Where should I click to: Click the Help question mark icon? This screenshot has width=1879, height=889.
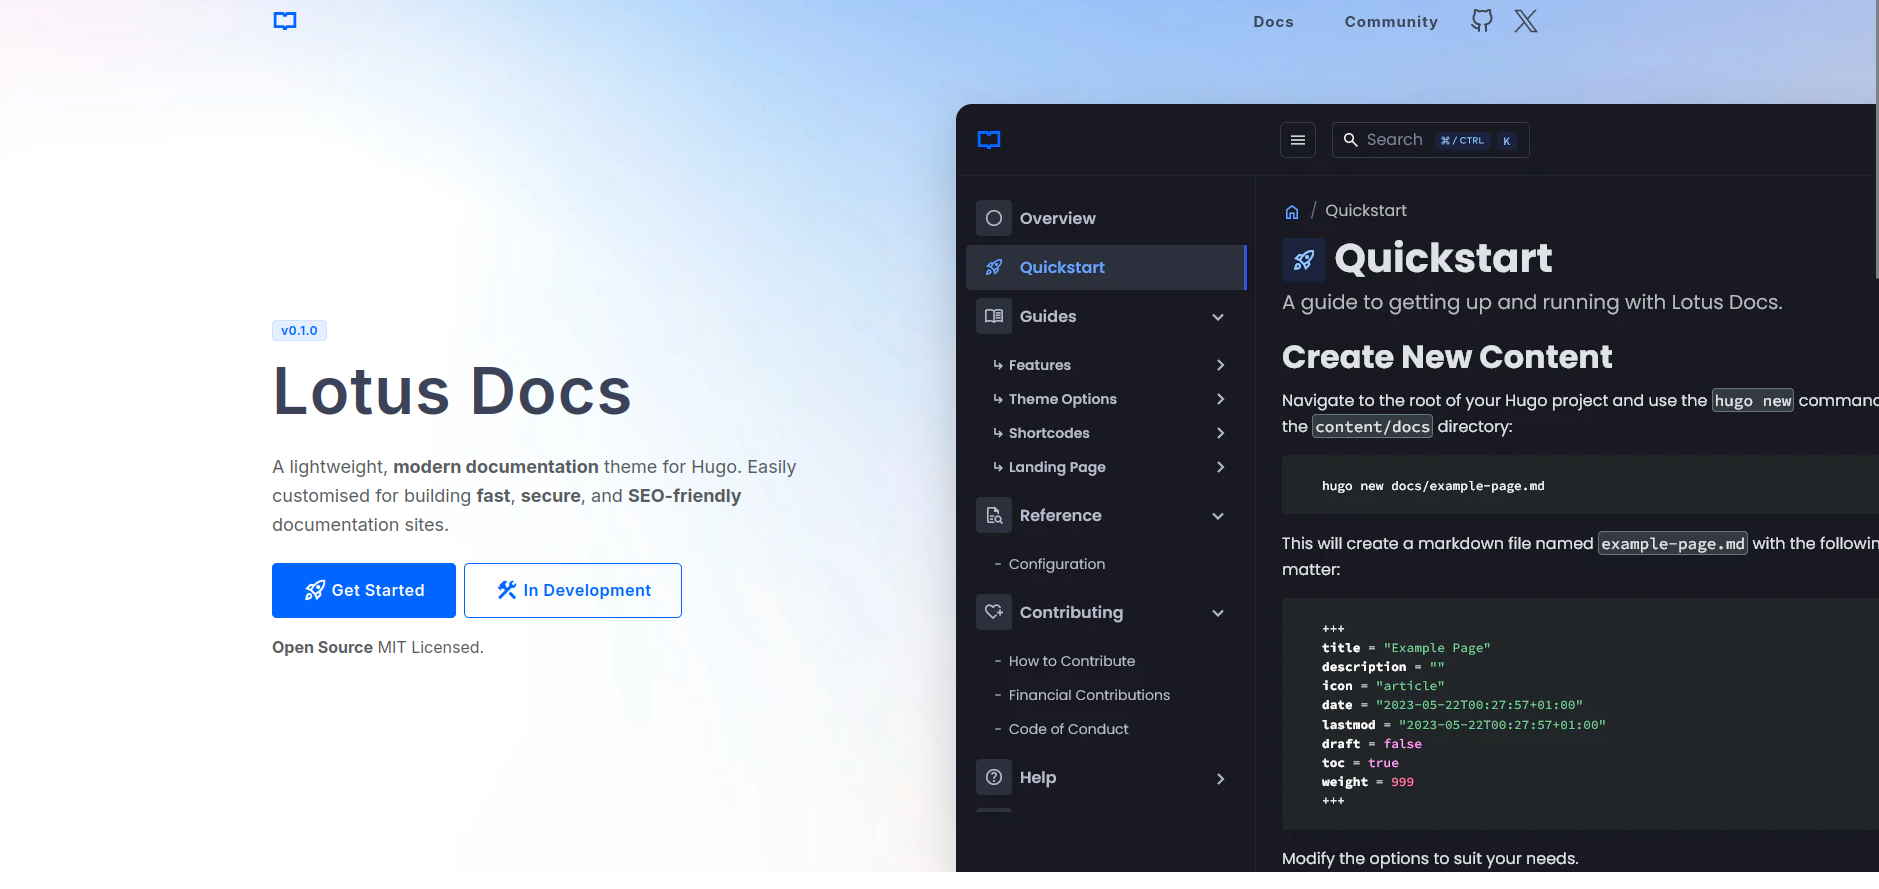pos(993,777)
